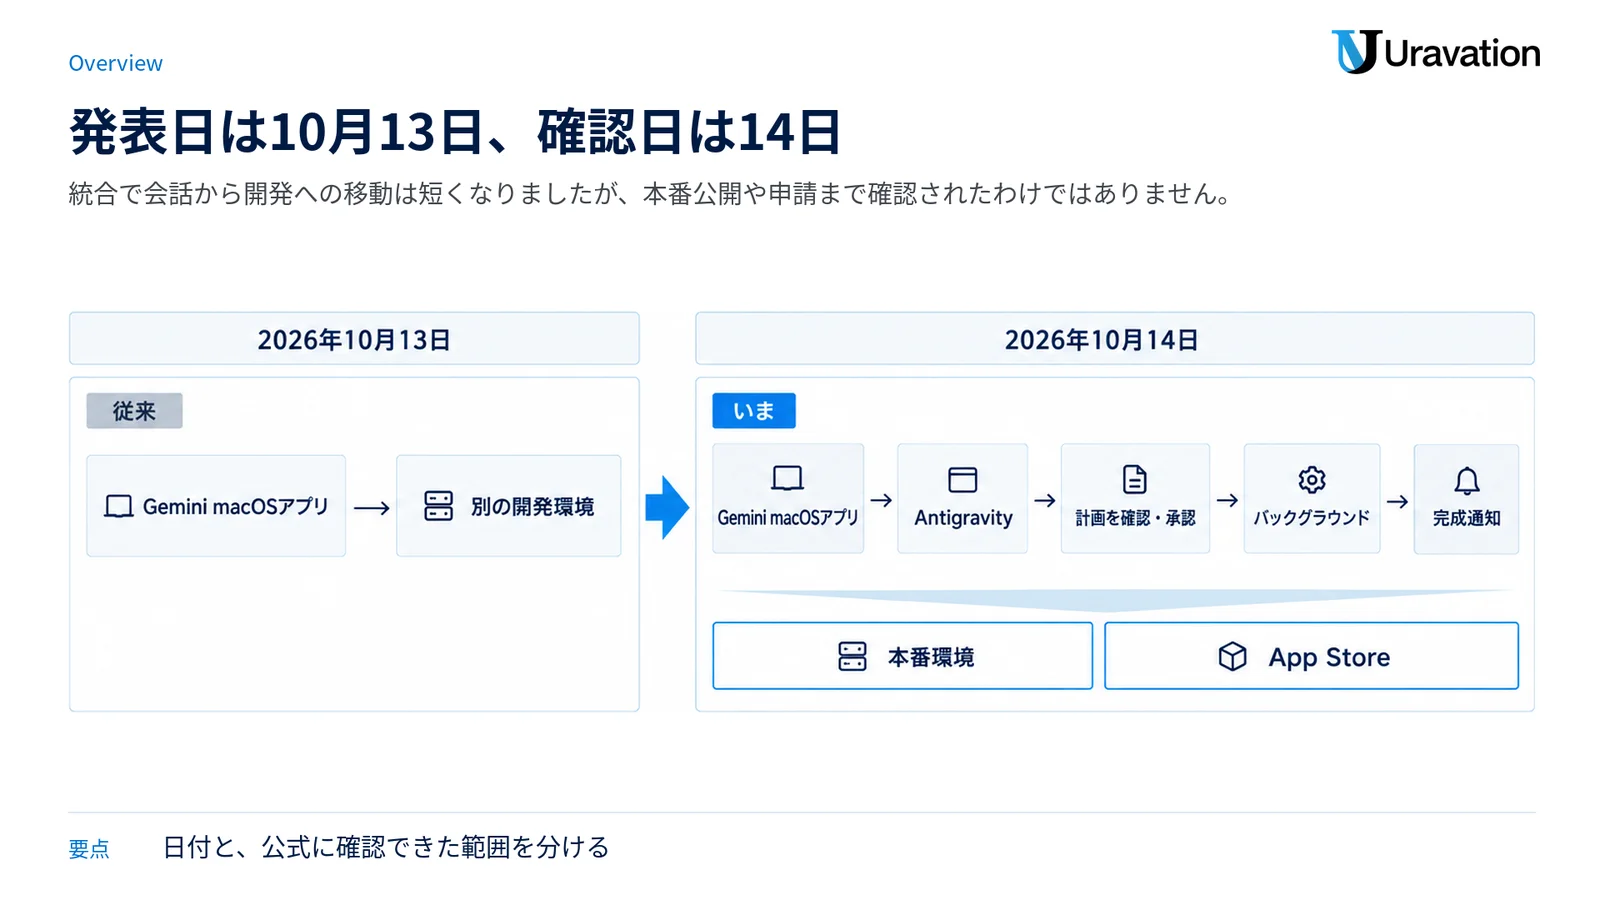Click the bell icon above 完成通知
The height and width of the screenshot is (900, 1600).
1467,481
